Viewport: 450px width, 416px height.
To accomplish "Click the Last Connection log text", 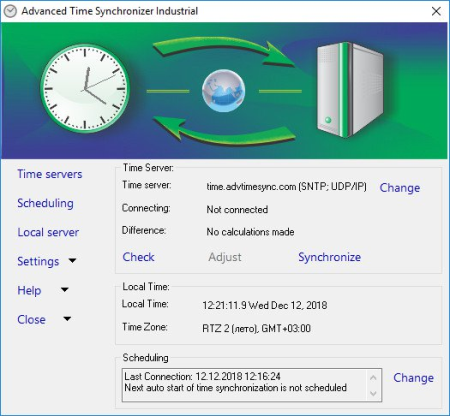I will pyautogui.click(x=202, y=377).
